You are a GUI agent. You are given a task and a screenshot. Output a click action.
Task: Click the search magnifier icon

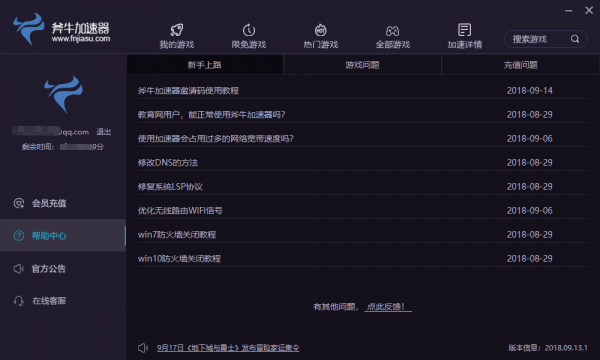(575, 39)
